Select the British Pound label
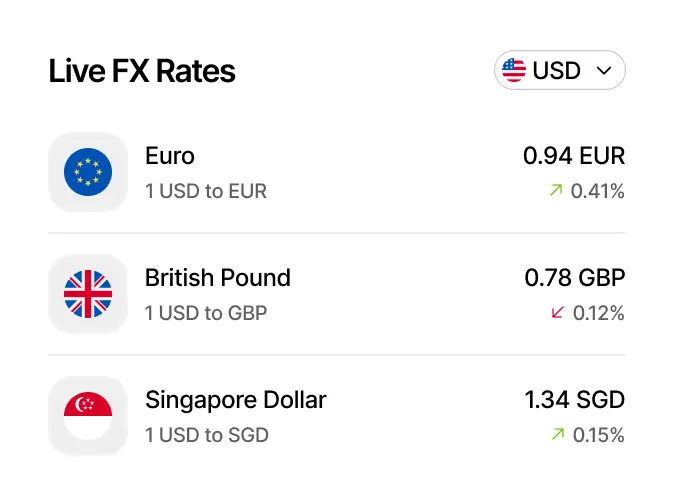Viewport: 674px width, 504px height. click(x=218, y=278)
